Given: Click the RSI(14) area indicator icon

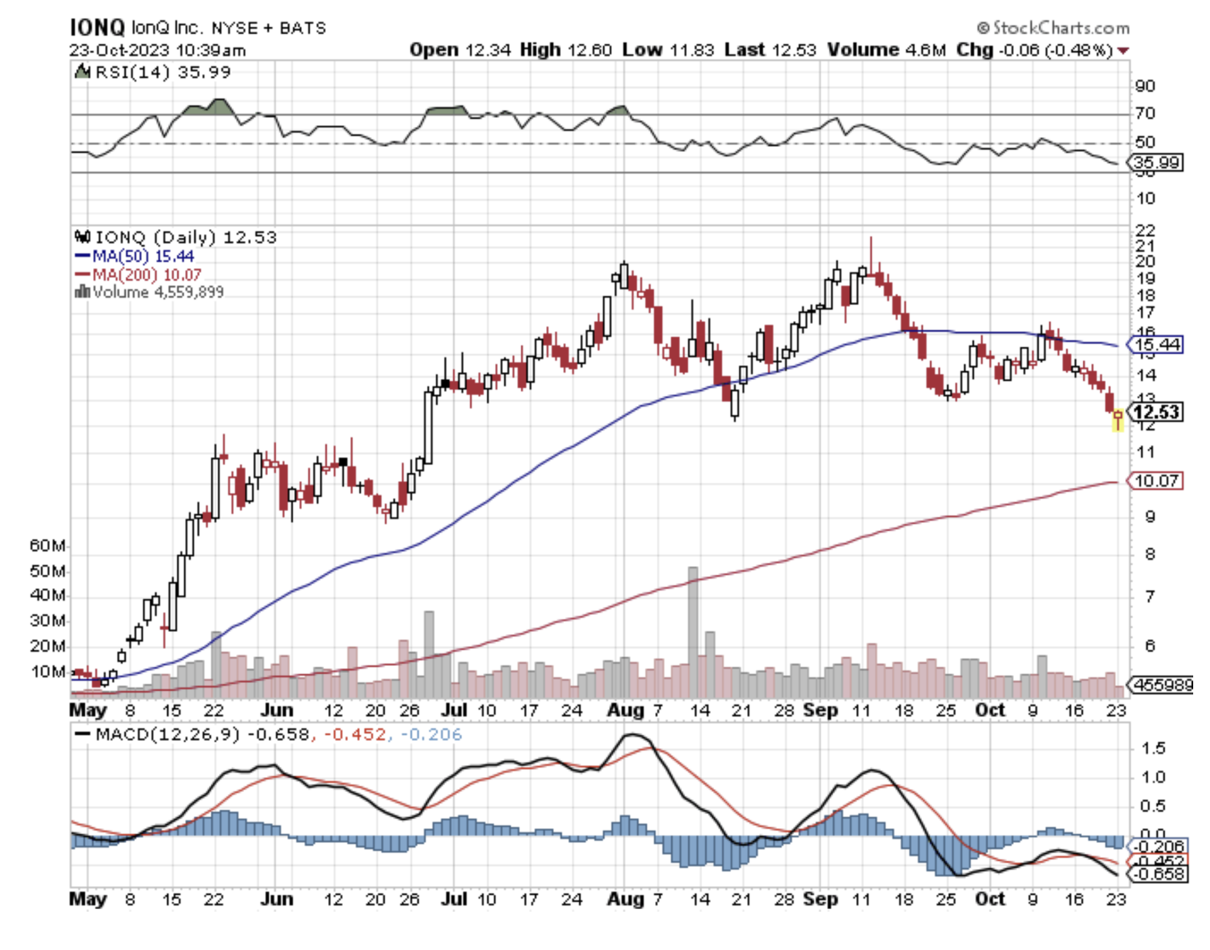Looking at the screenshot, I should (82, 72).
